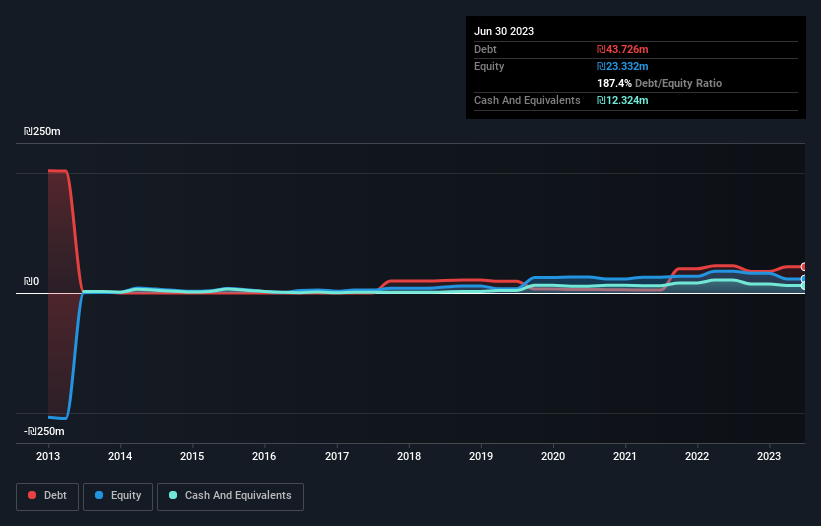Click the ₪250m y-axis label

coord(42,131)
